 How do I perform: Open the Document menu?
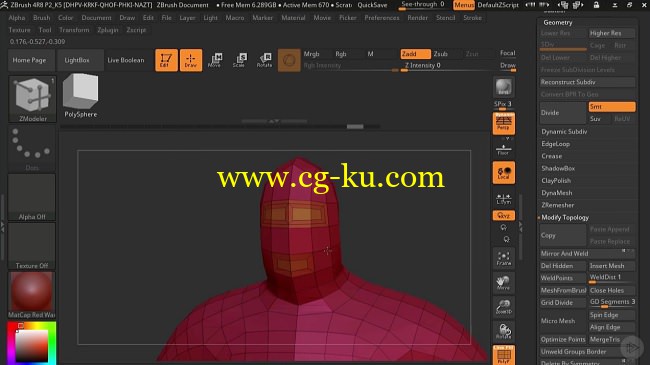pyautogui.click(x=96, y=18)
